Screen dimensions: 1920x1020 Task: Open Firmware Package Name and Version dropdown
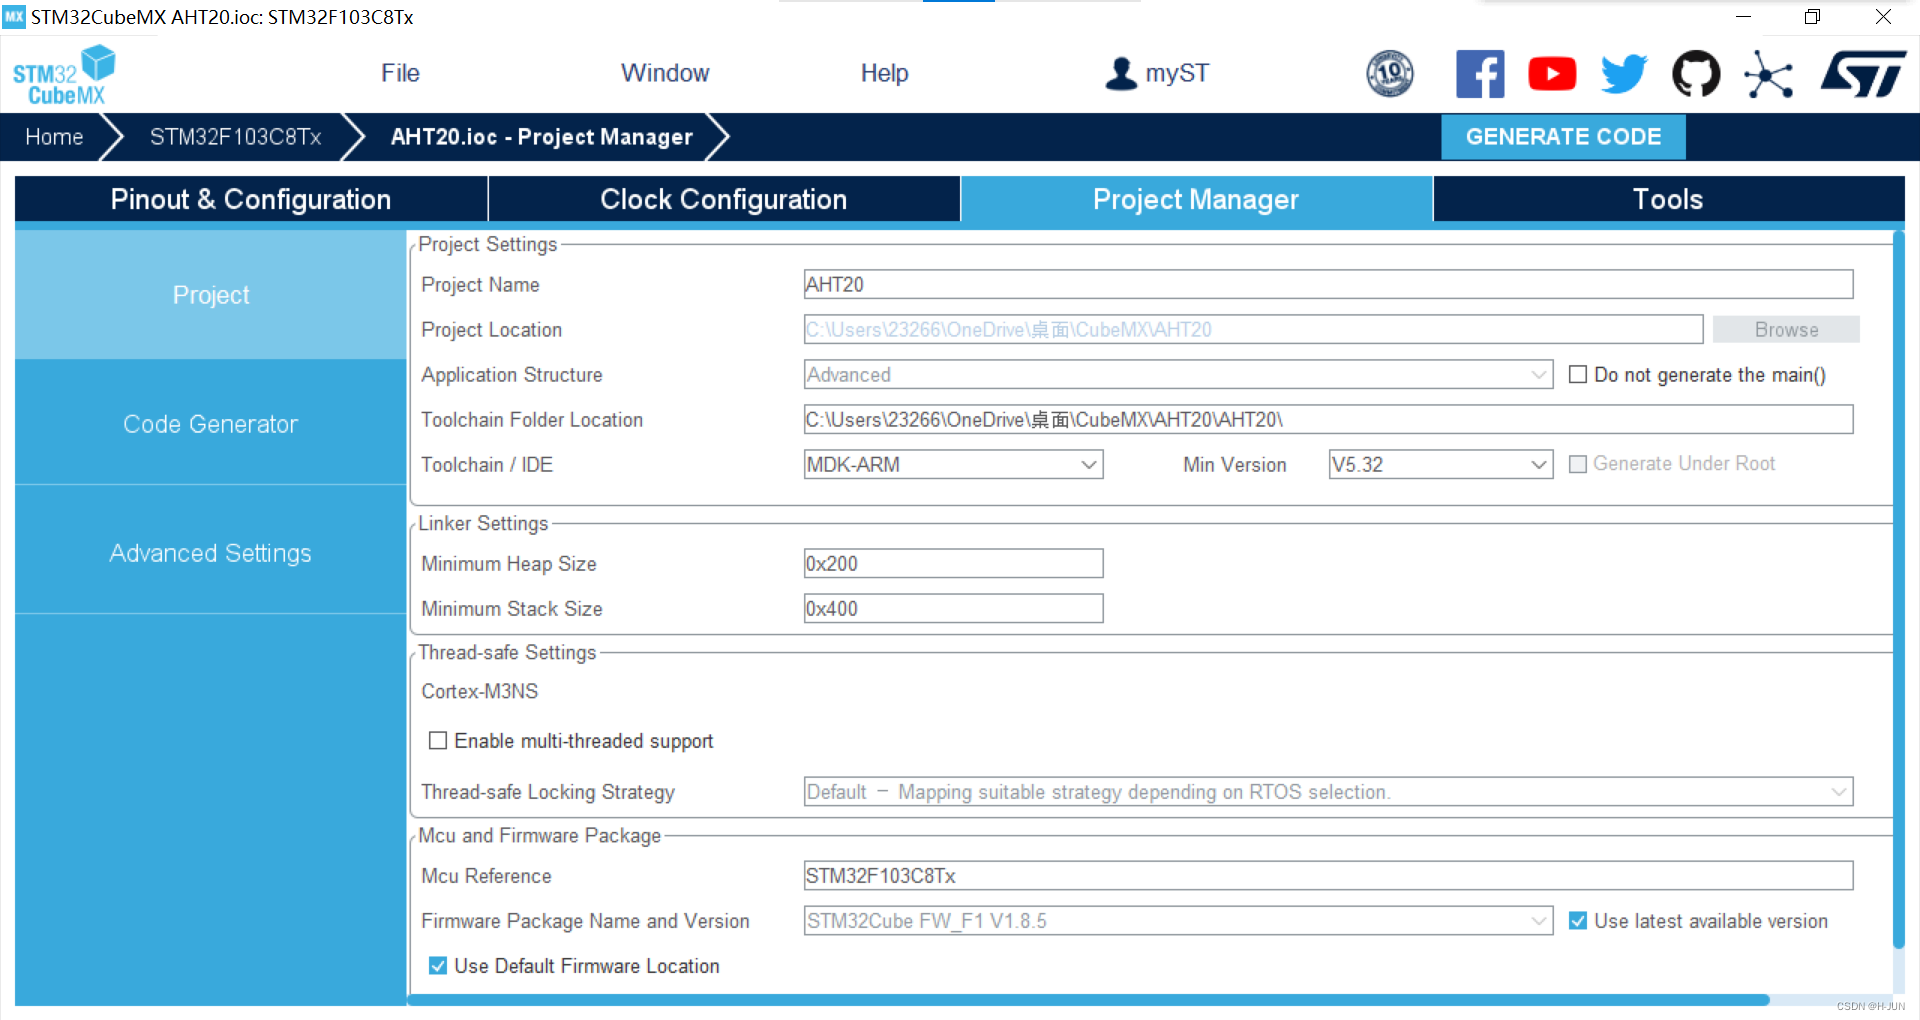[1178, 921]
